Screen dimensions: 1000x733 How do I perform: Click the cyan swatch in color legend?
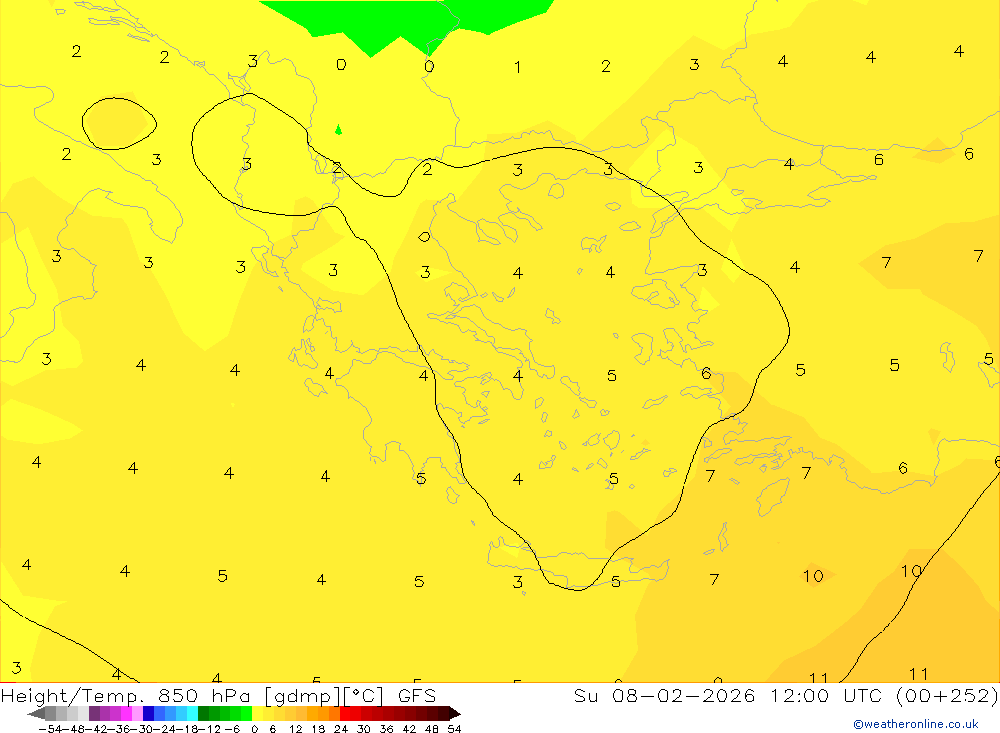192,714
